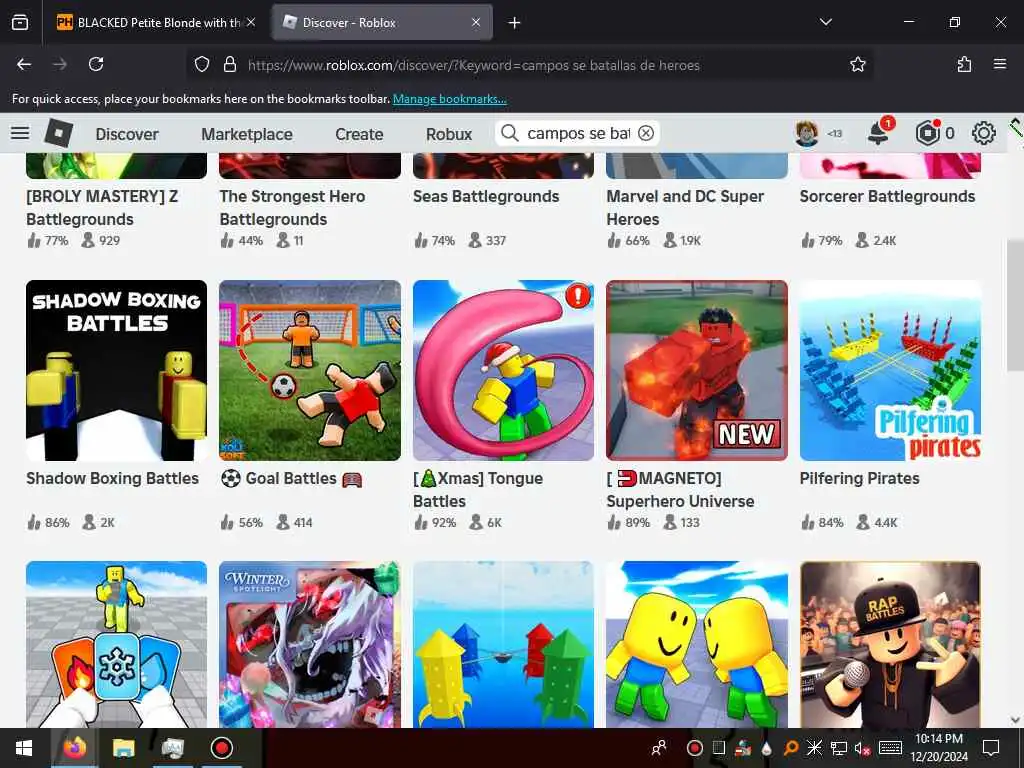Open the browser extensions menu
The image size is (1024, 768).
(964, 64)
